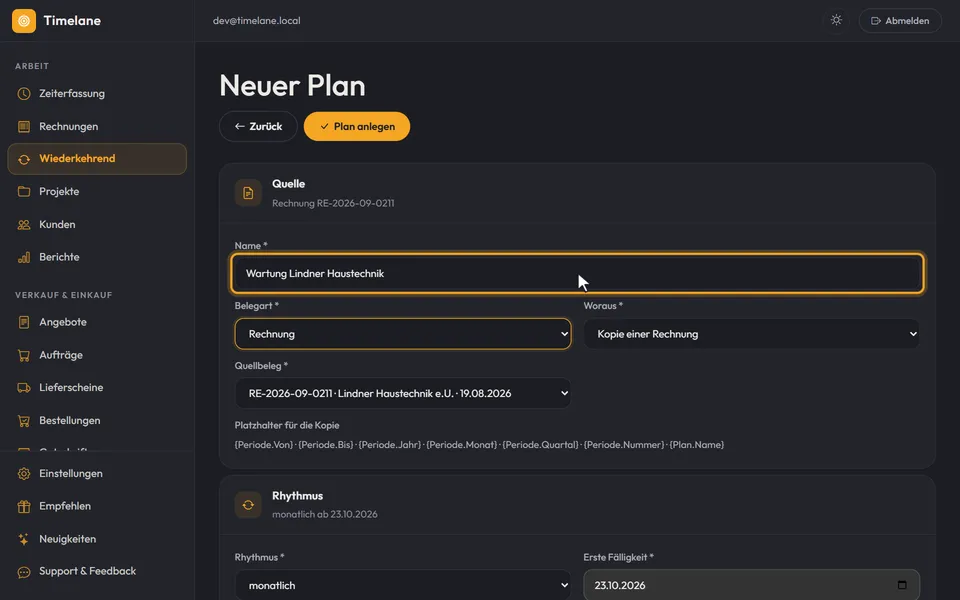Open the Projekte menu item

[97, 192]
